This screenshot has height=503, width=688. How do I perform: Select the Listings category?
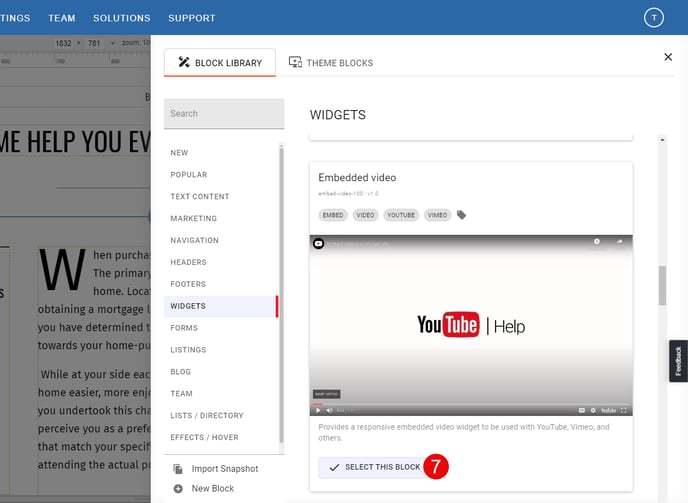pyautogui.click(x=188, y=350)
